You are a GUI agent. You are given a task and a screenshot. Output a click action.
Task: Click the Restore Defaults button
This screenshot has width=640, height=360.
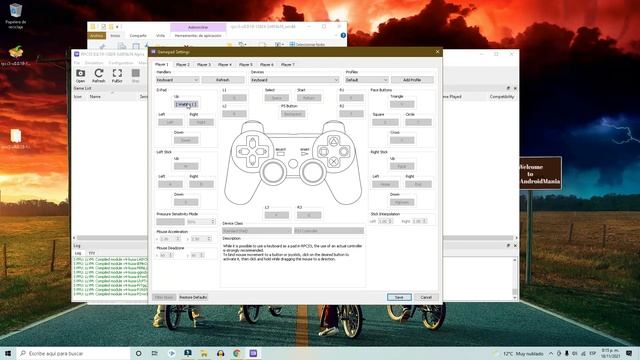193,297
